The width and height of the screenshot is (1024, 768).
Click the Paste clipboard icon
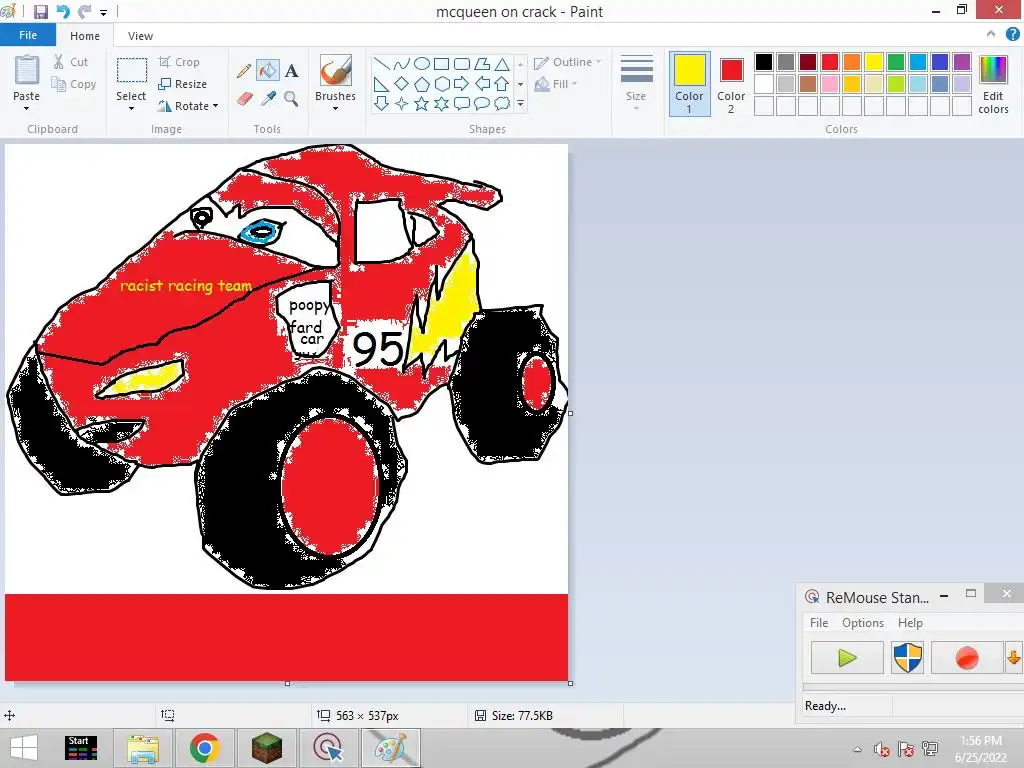pos(27,70)
